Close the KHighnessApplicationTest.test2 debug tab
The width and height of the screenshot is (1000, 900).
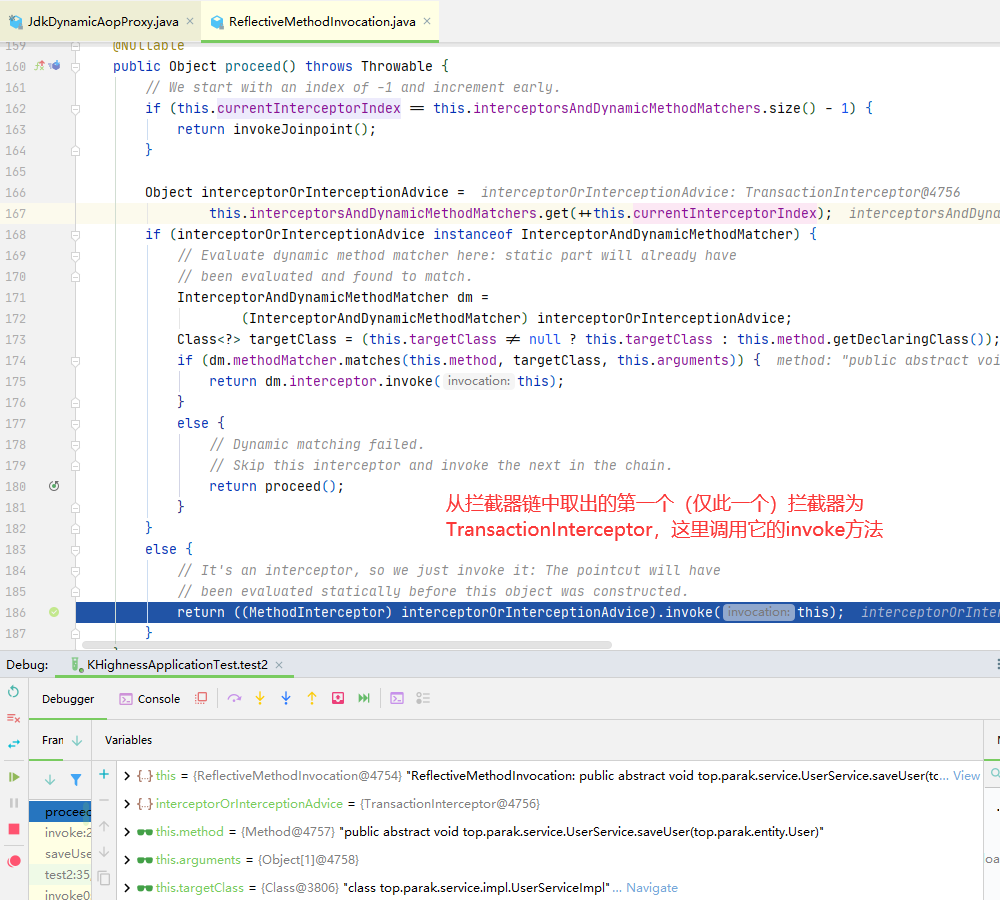click(x=279, y=665)
